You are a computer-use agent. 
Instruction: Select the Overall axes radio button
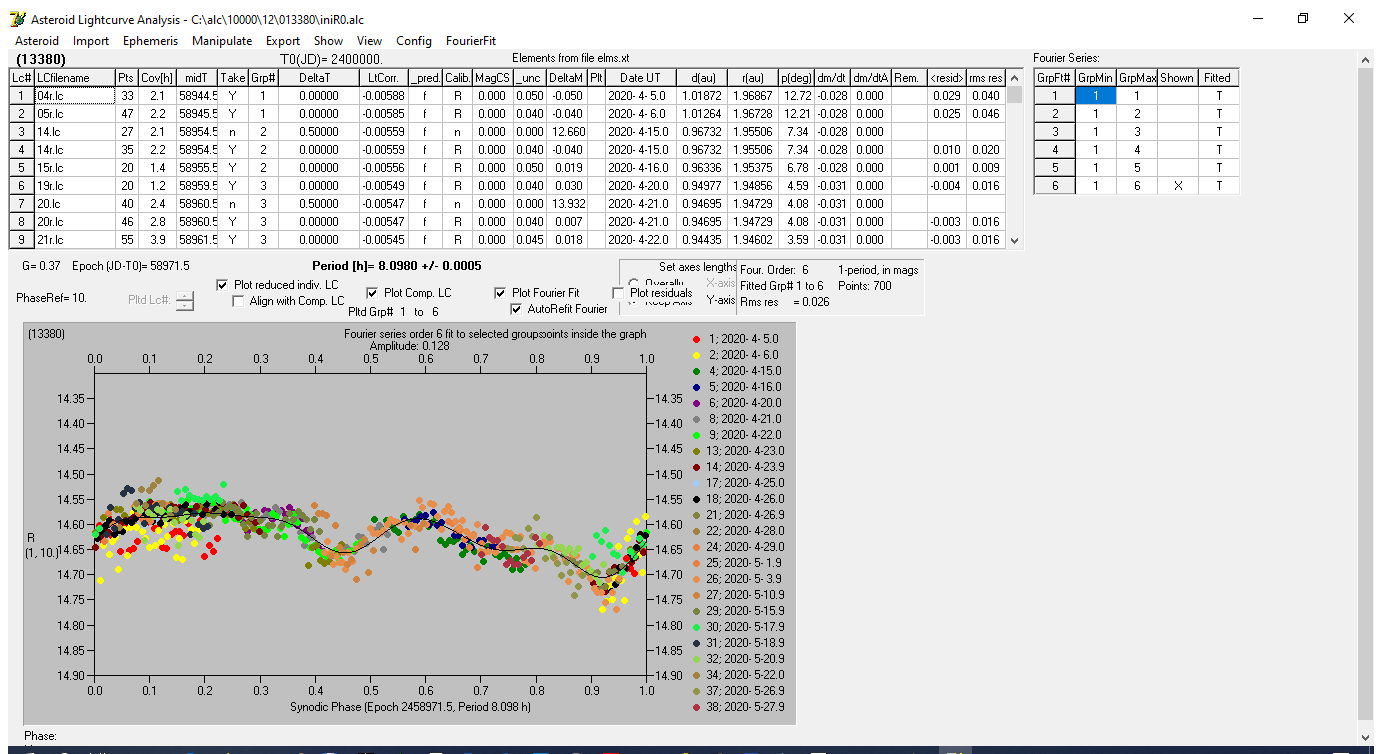pyautogui.click(x=635, y=284)
